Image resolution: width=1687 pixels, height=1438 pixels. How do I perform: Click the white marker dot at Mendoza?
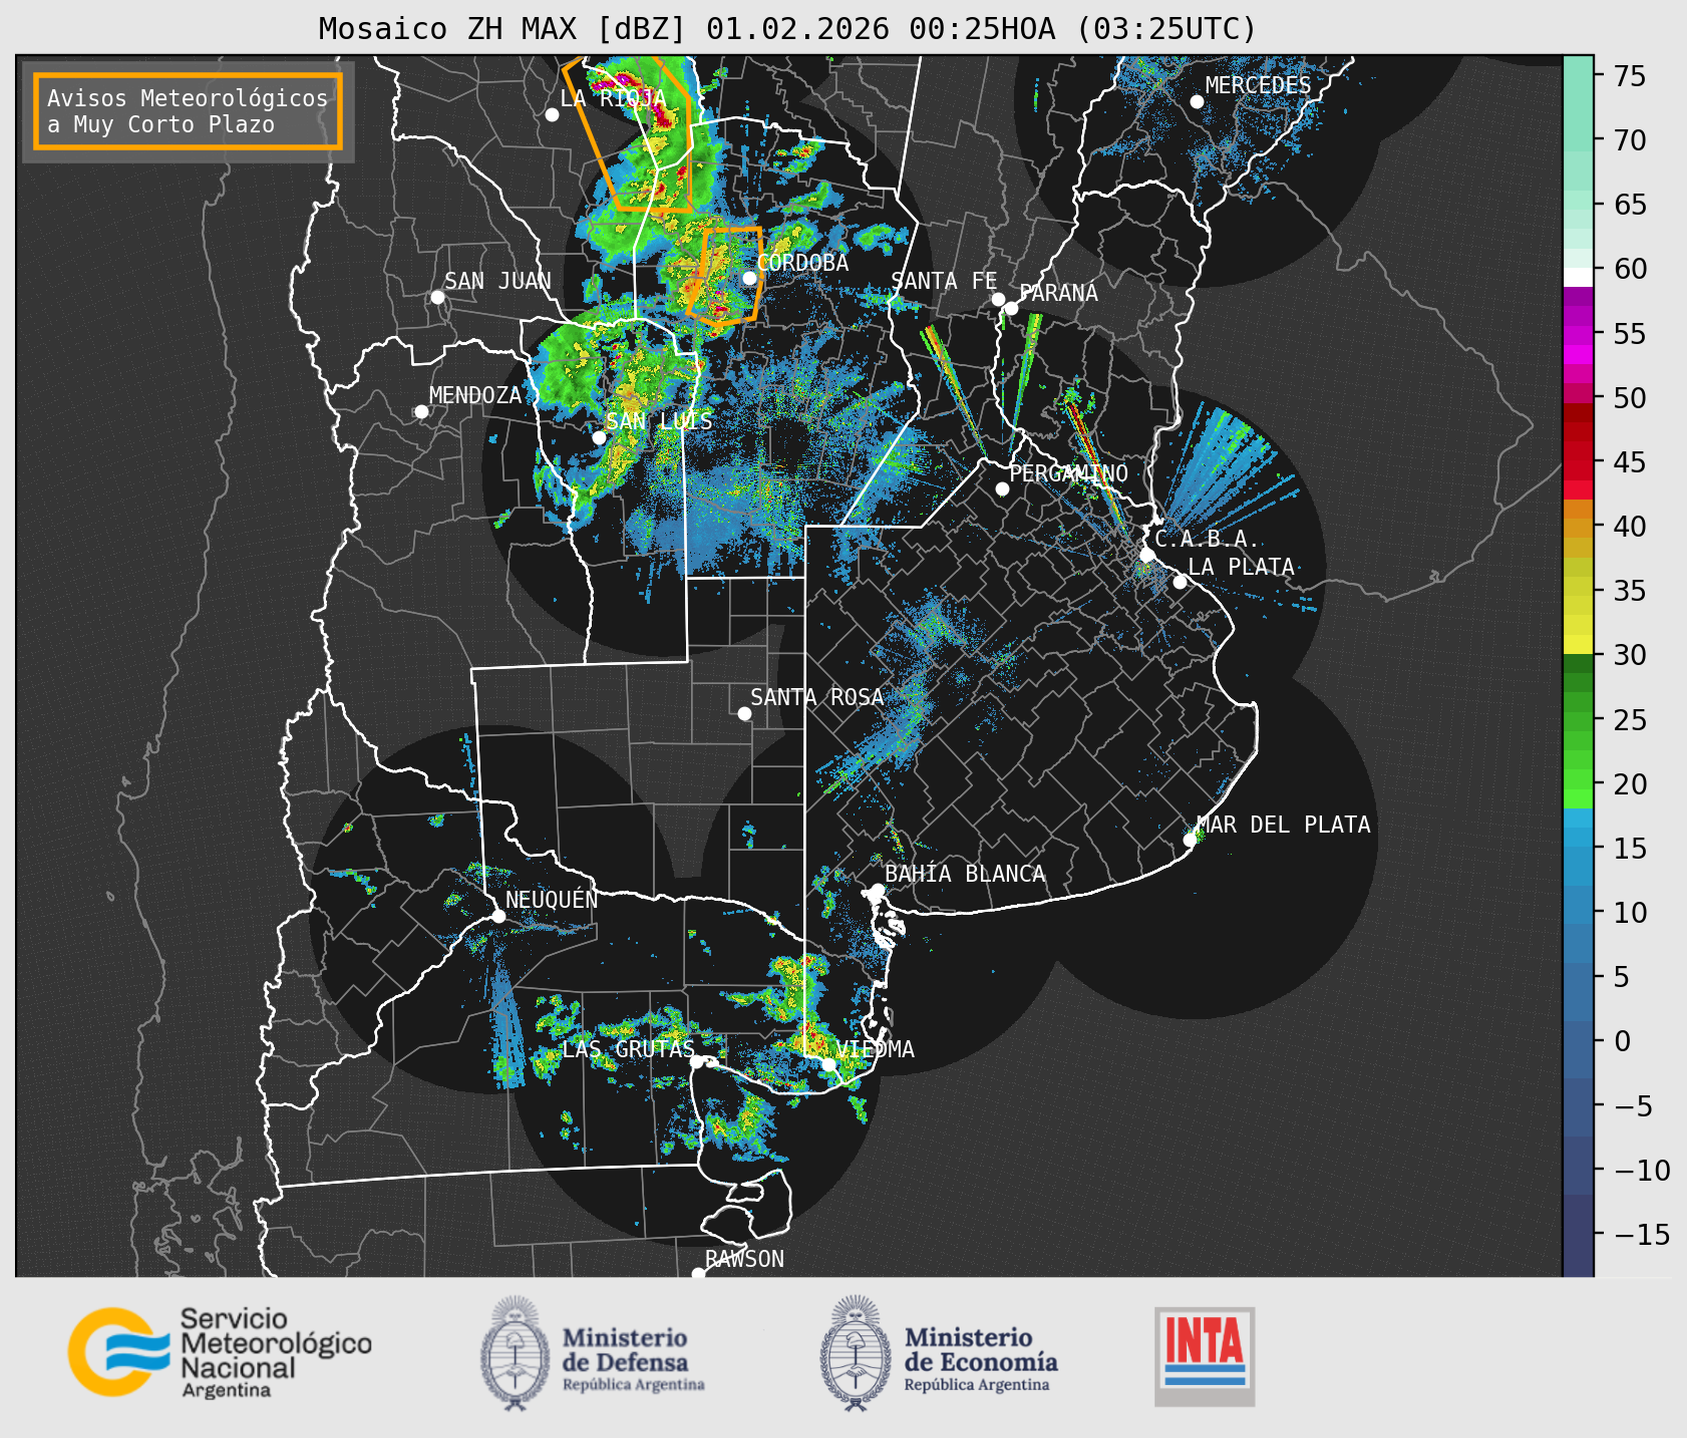[x=421, y=412]
